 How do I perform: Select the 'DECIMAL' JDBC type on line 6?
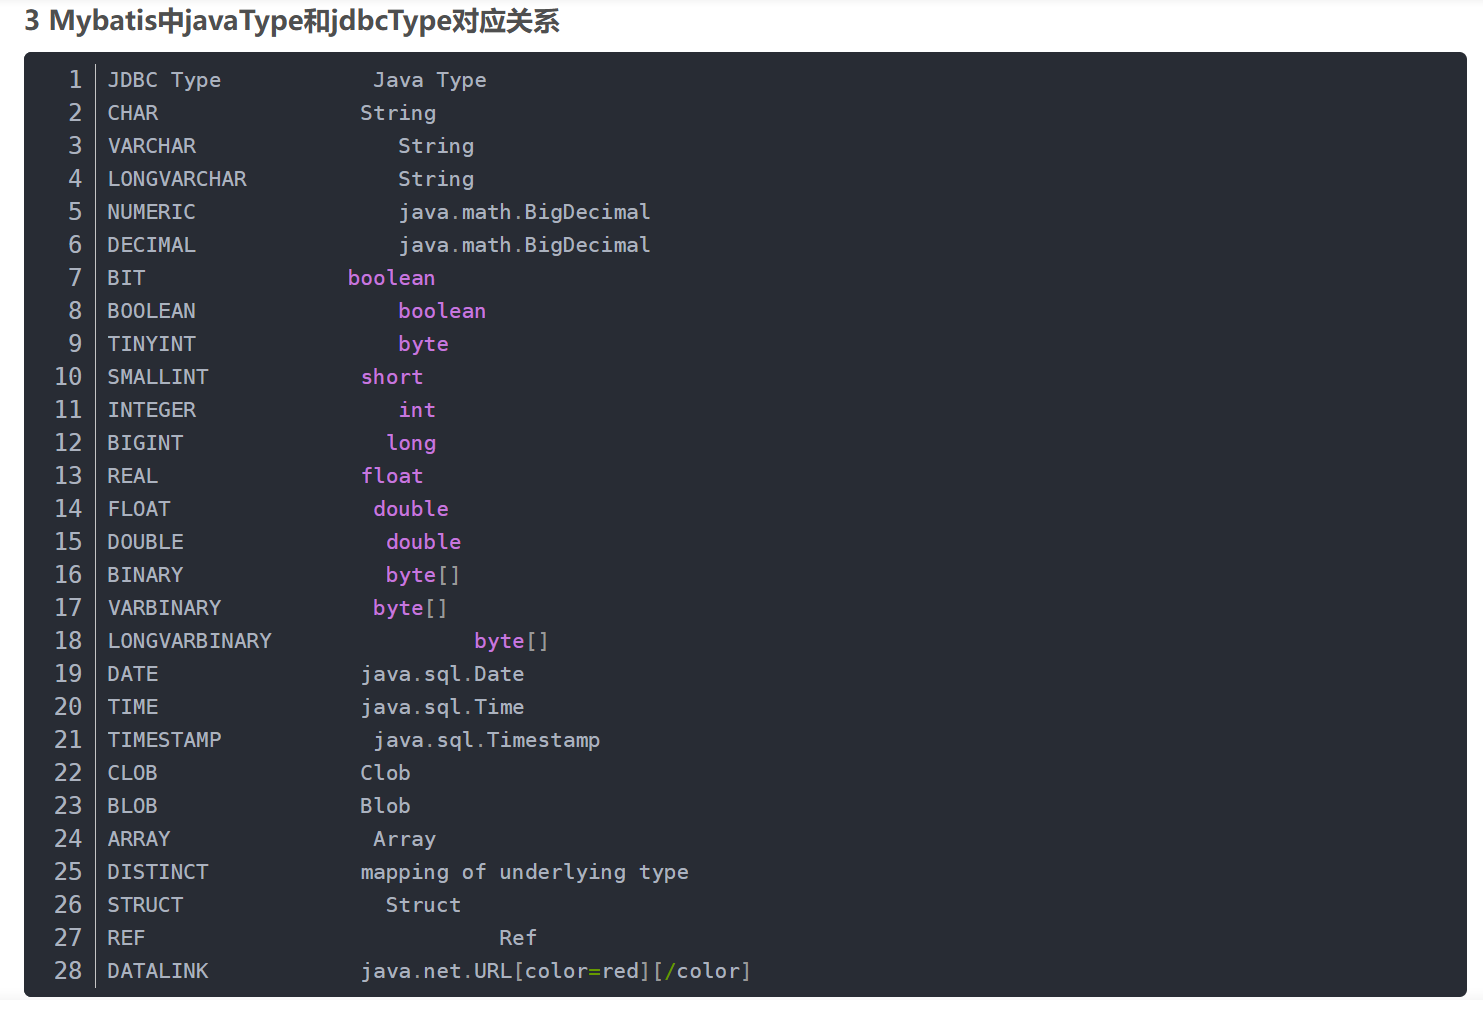coord(152,245)
